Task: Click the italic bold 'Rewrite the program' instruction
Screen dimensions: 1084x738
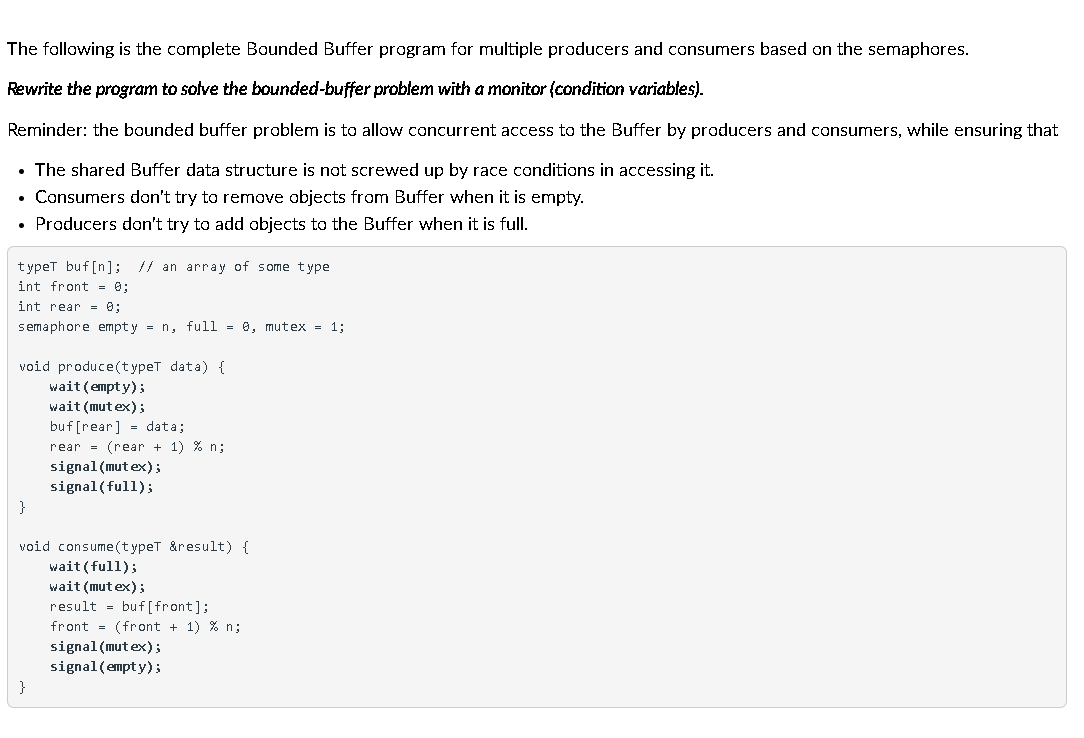Action: (x=355, y=89)
